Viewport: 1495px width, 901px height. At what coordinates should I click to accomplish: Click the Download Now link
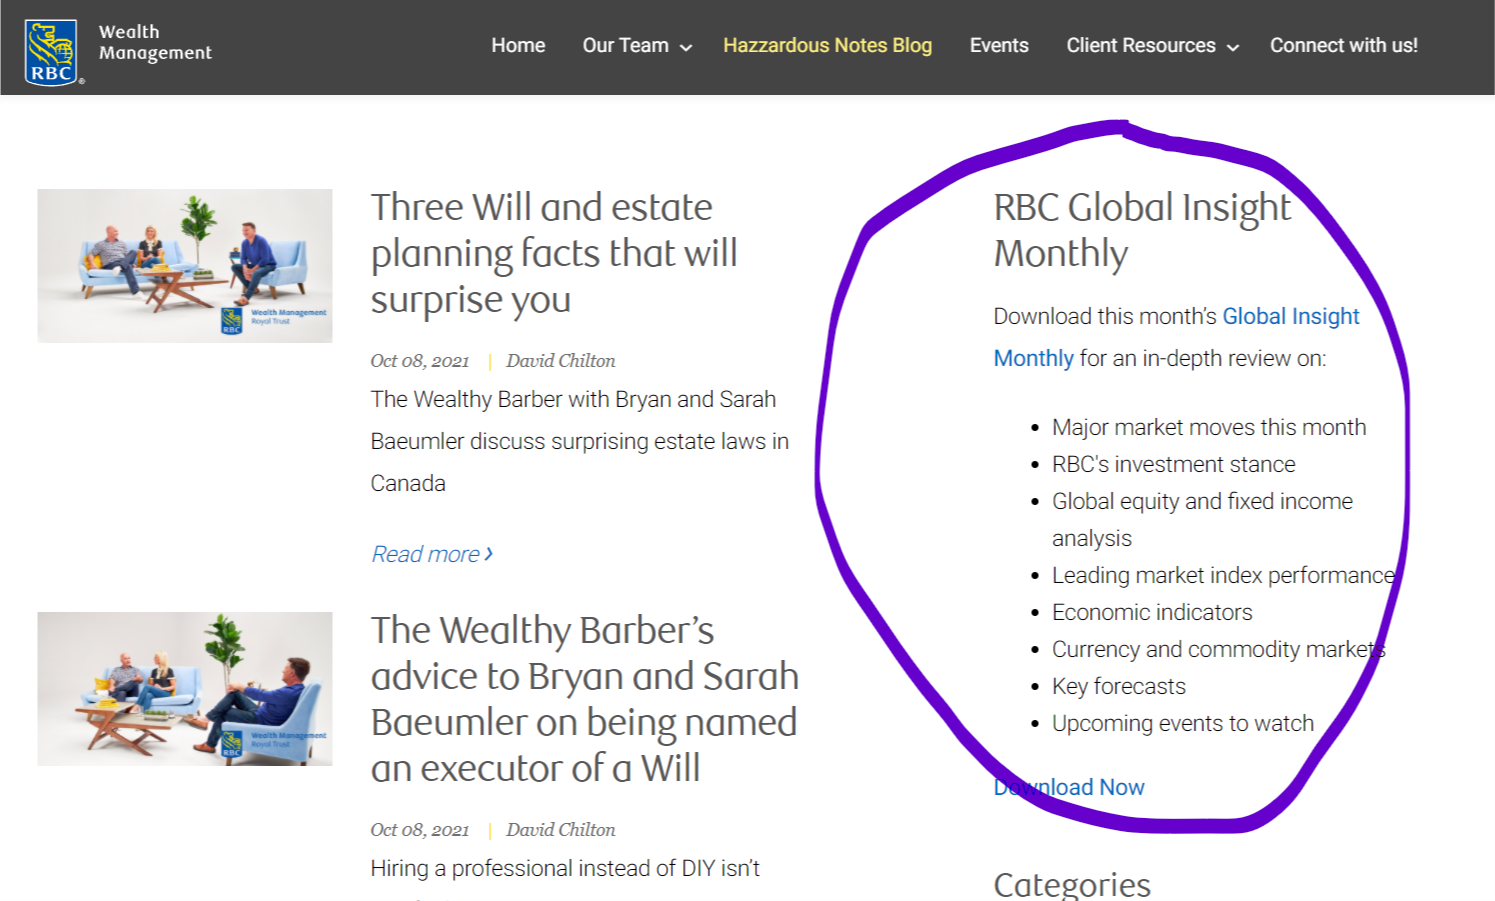click(1069, 788)
